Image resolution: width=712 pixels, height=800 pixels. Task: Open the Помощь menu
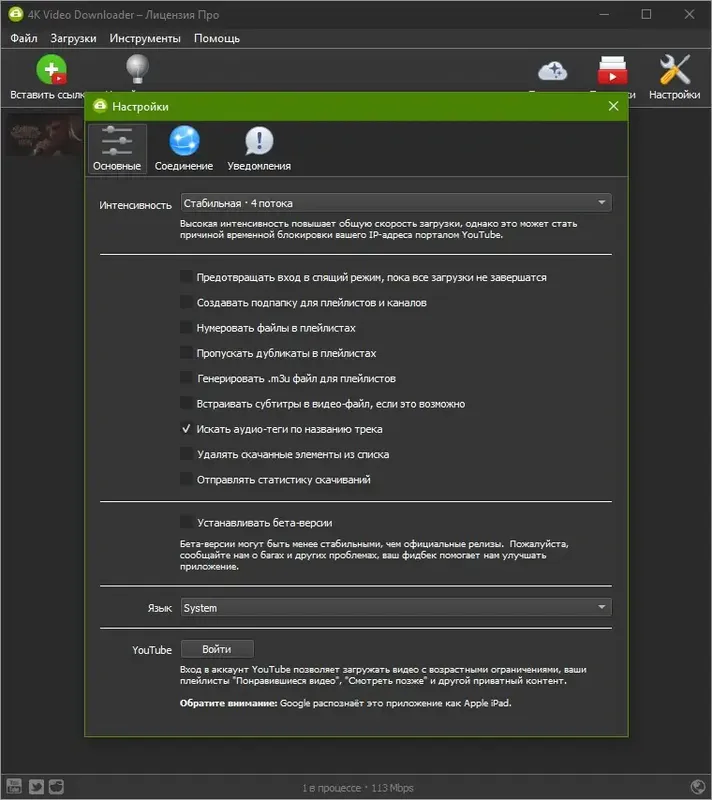click(x=217, y=38)
